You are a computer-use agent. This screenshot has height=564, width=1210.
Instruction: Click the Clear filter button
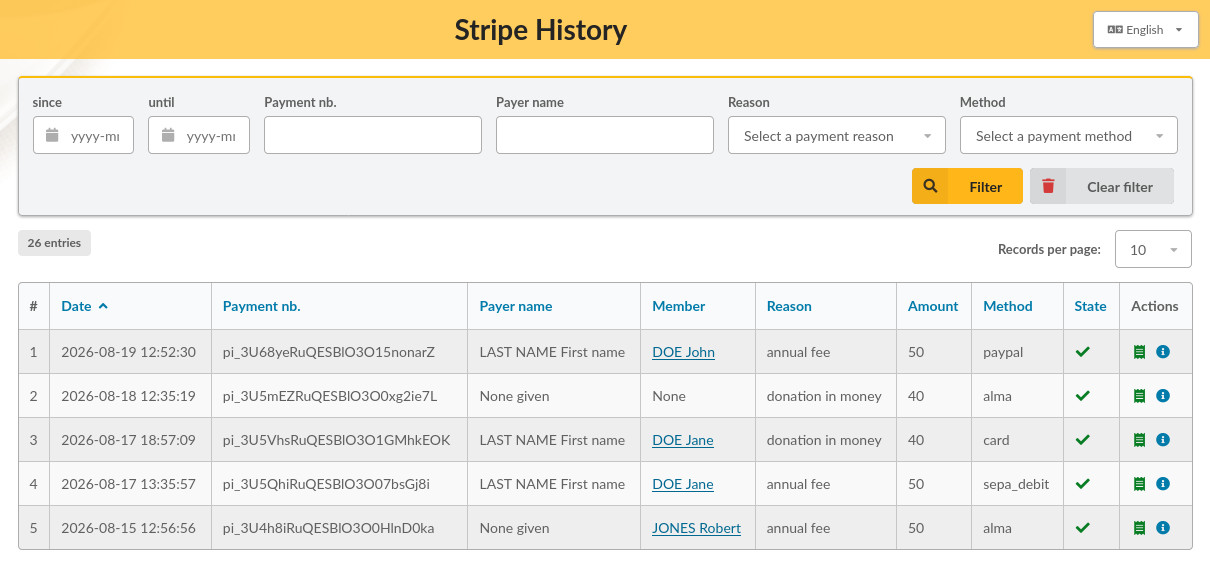tap(1102, 186)
